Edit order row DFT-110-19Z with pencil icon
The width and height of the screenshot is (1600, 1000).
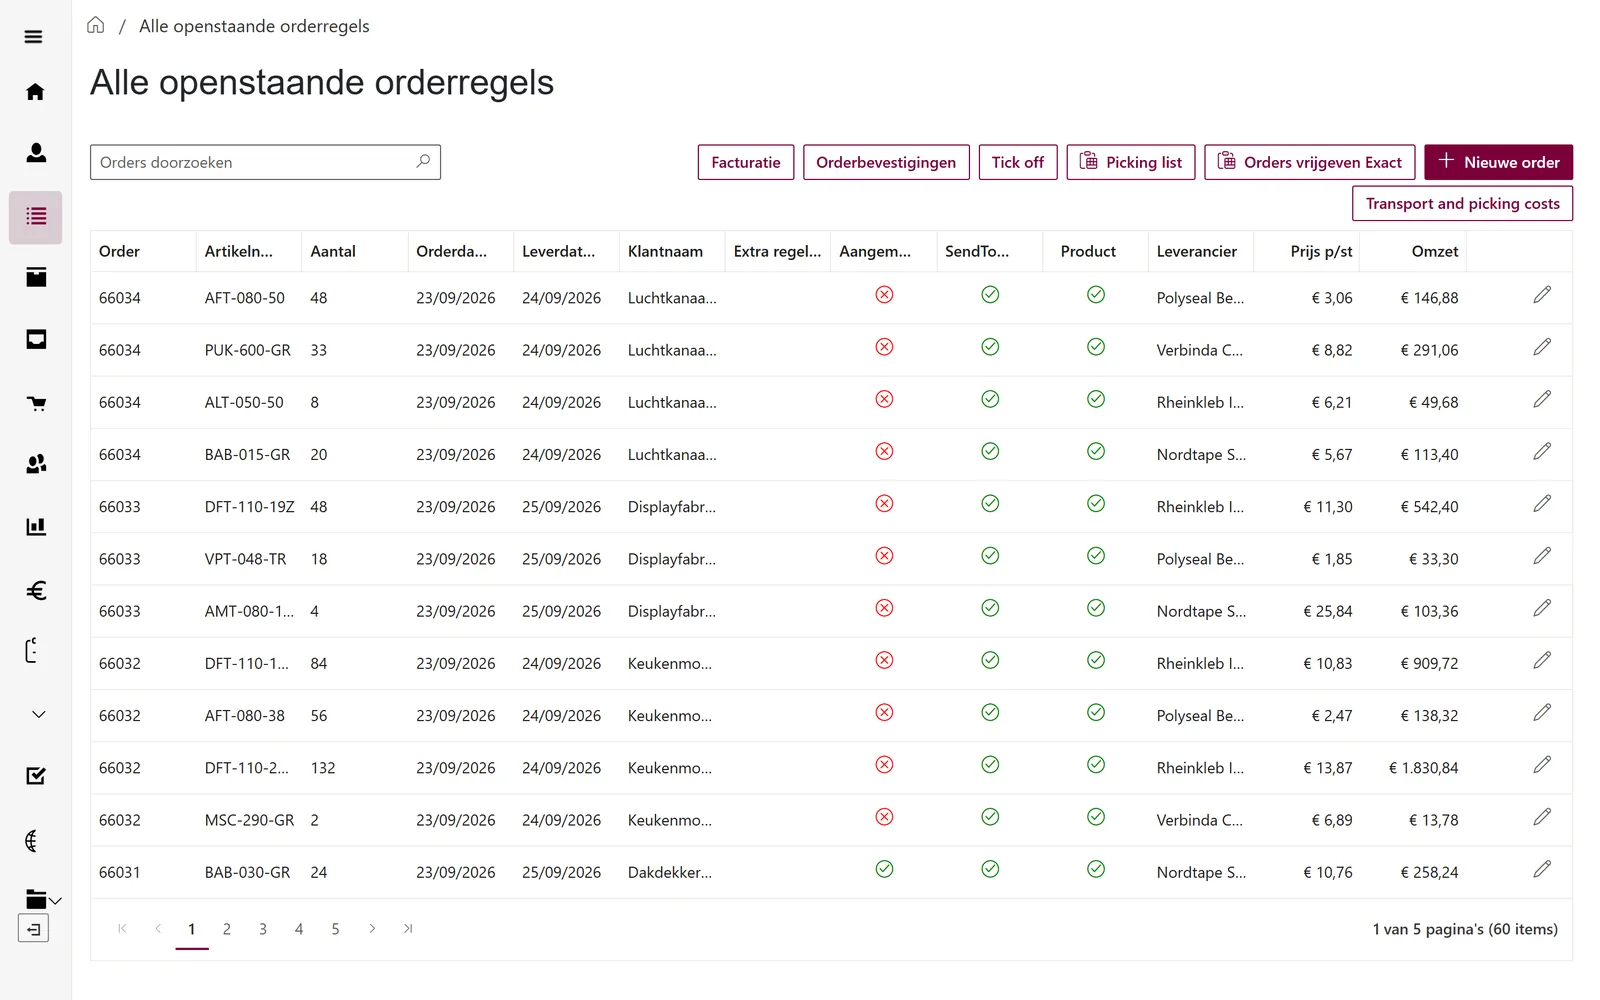pos(1542,503)
